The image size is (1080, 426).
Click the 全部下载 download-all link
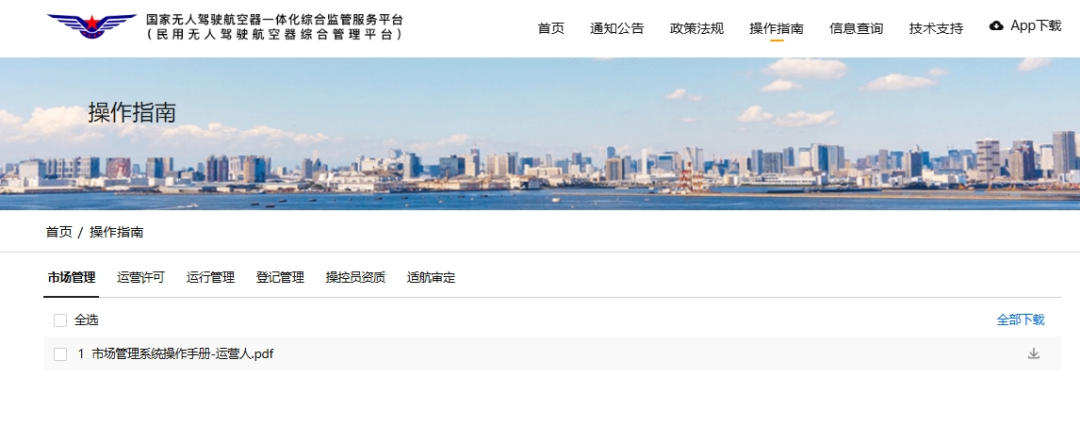[x=1020, y=320]
